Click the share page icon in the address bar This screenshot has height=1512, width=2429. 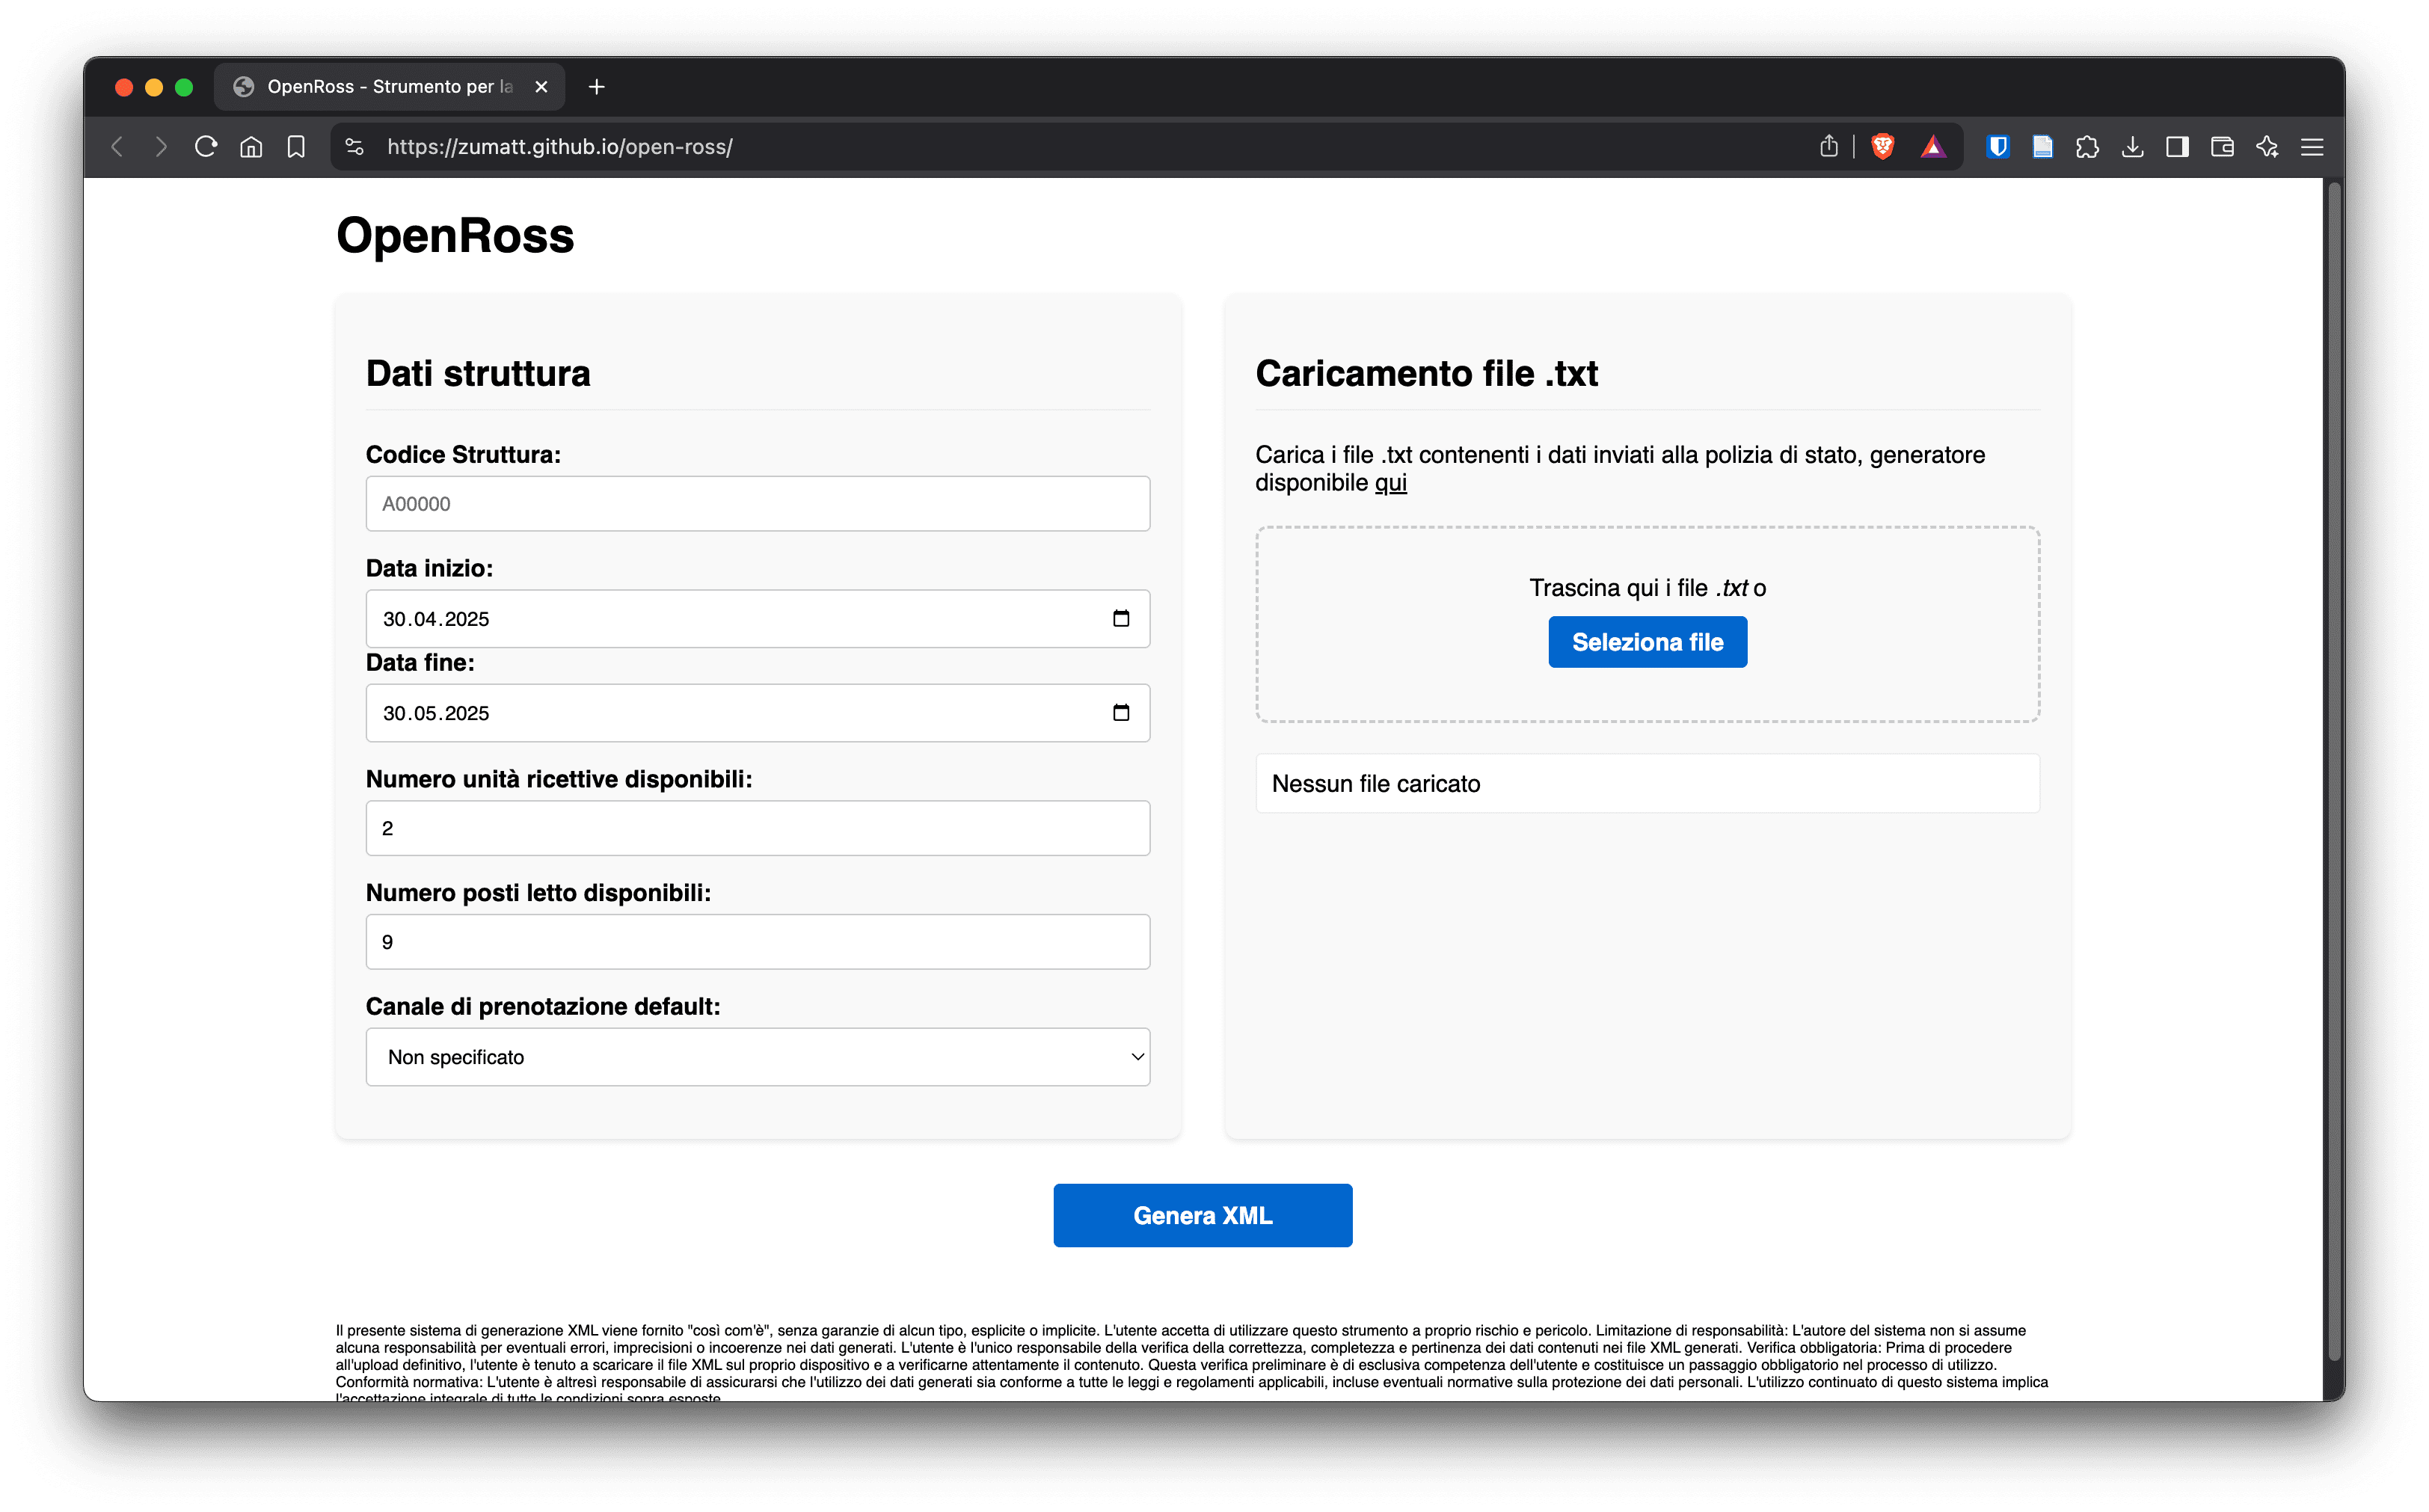pyautogui.click(x=1829, y=147)
